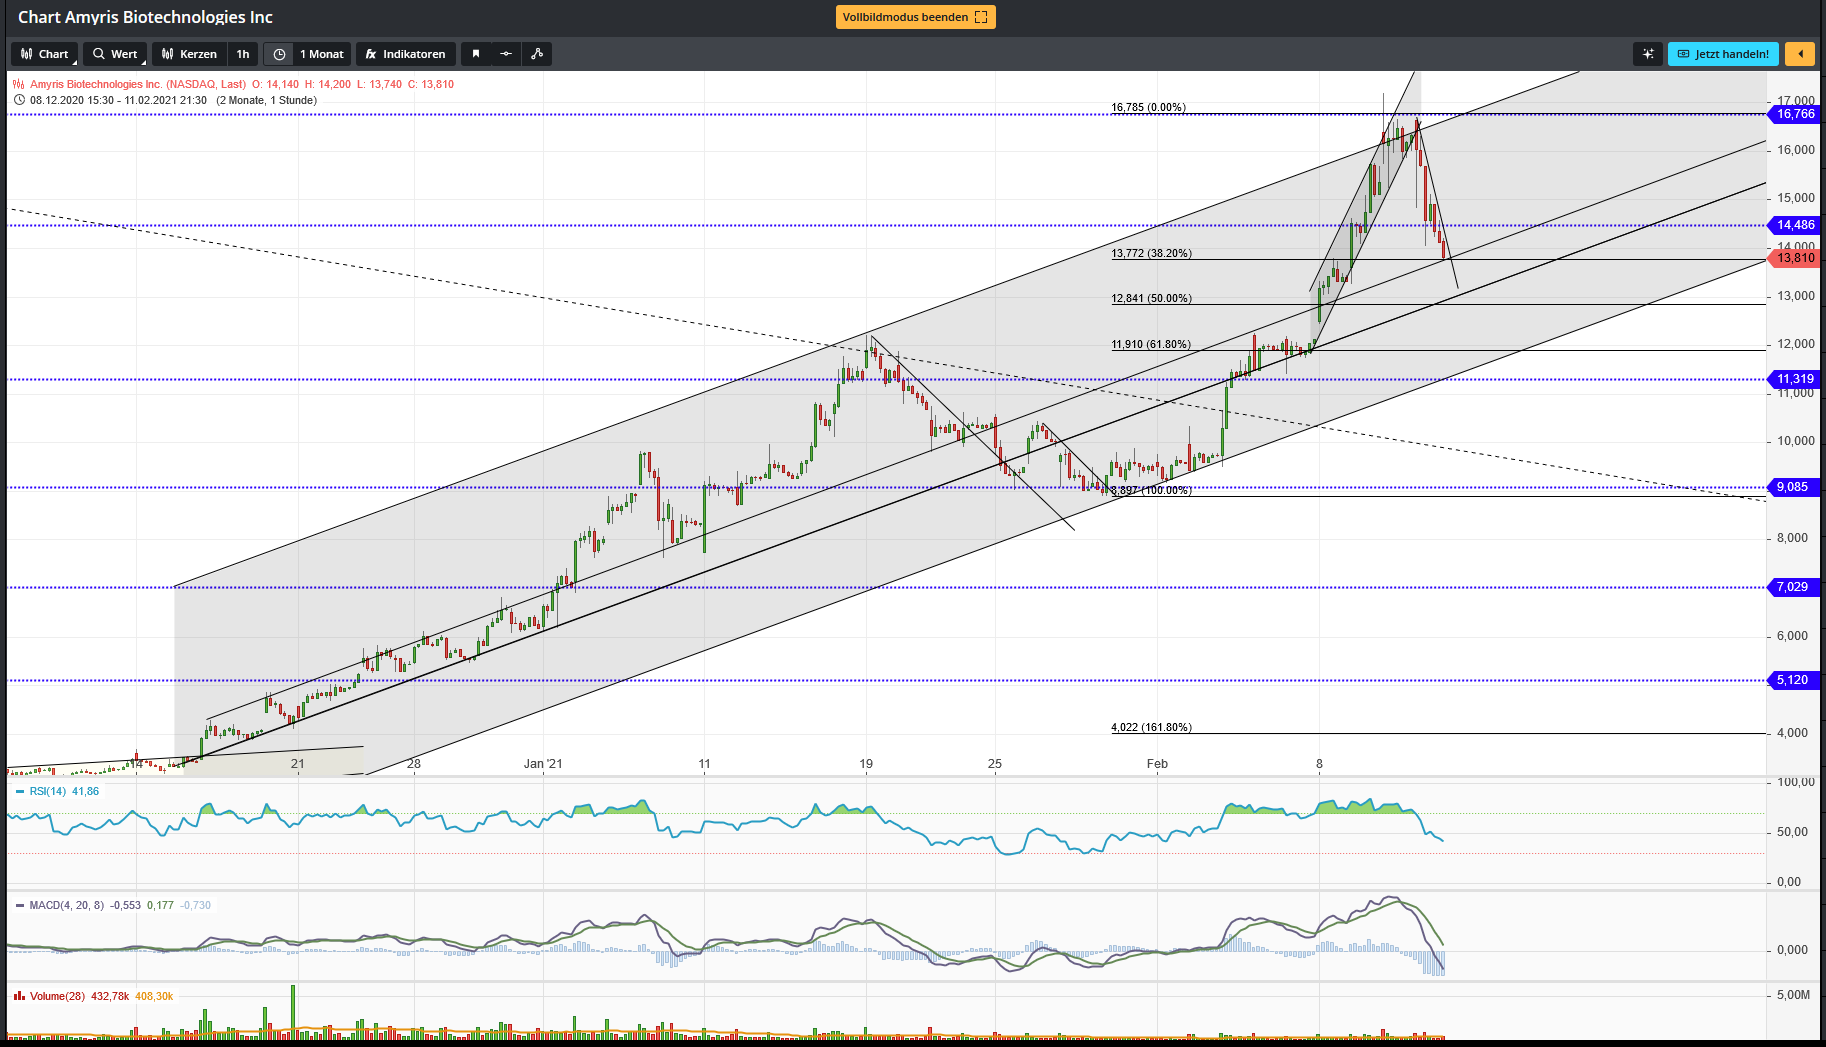
Task: Select the 1h interval button
Action: coord(243,54)
